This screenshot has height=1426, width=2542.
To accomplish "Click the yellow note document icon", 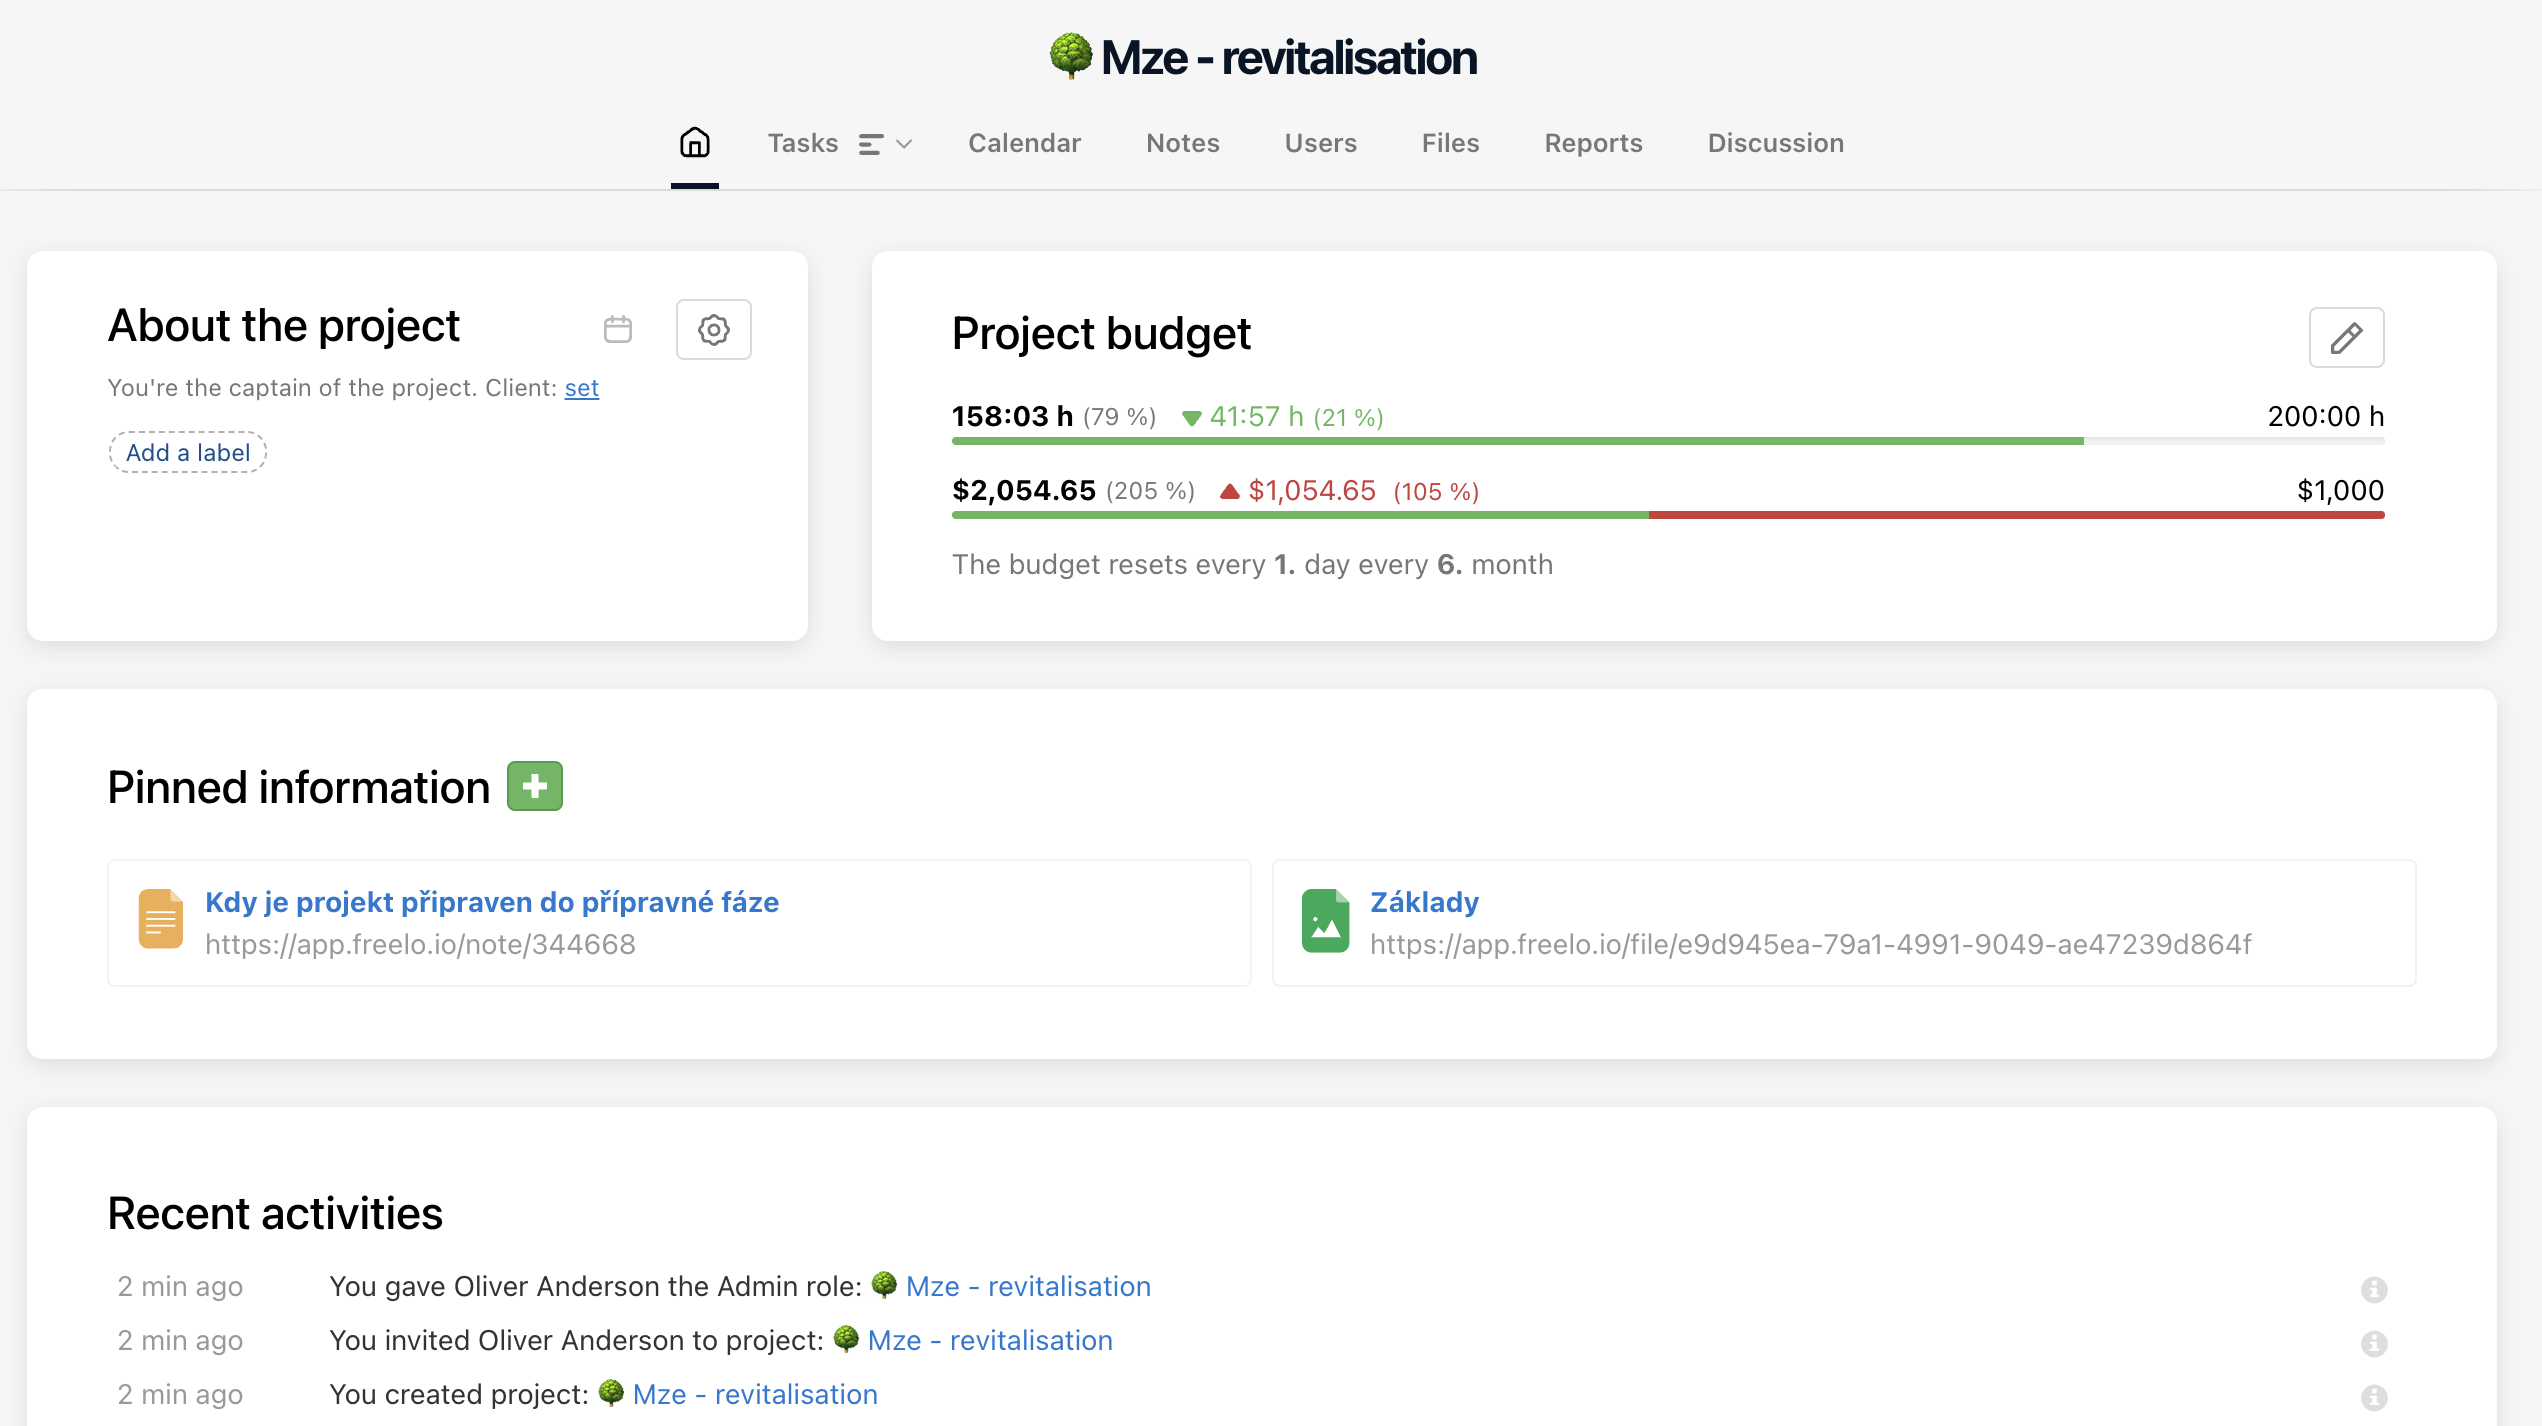I will (x=161, y=918).
